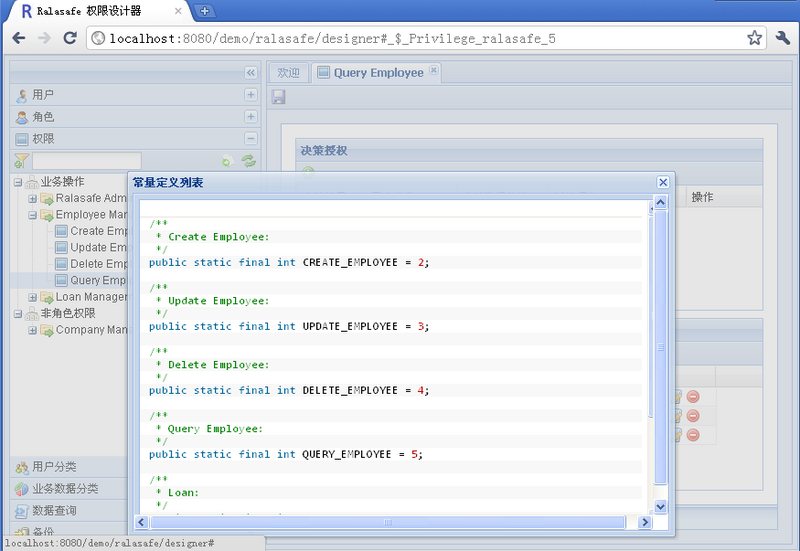Expand the 用户 panel with plus button
The image size is (800, 551).
click(x=250, y=95)
